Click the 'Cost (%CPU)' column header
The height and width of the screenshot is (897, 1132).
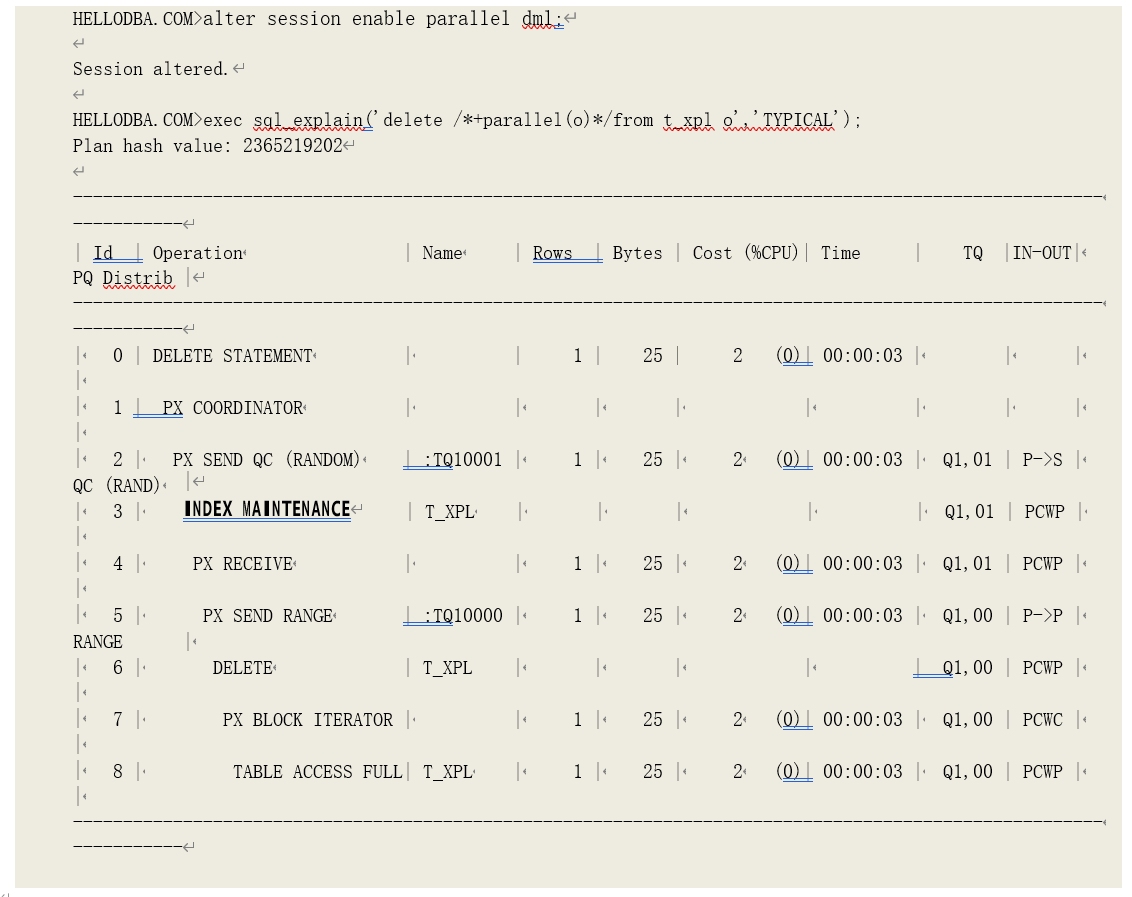click(x=746, y=253)
